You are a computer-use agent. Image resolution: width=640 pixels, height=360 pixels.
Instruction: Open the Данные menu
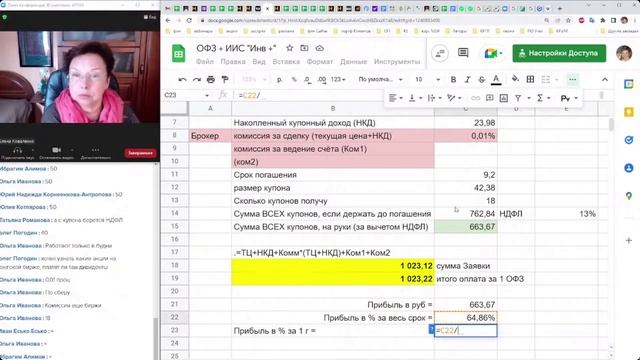353,62
